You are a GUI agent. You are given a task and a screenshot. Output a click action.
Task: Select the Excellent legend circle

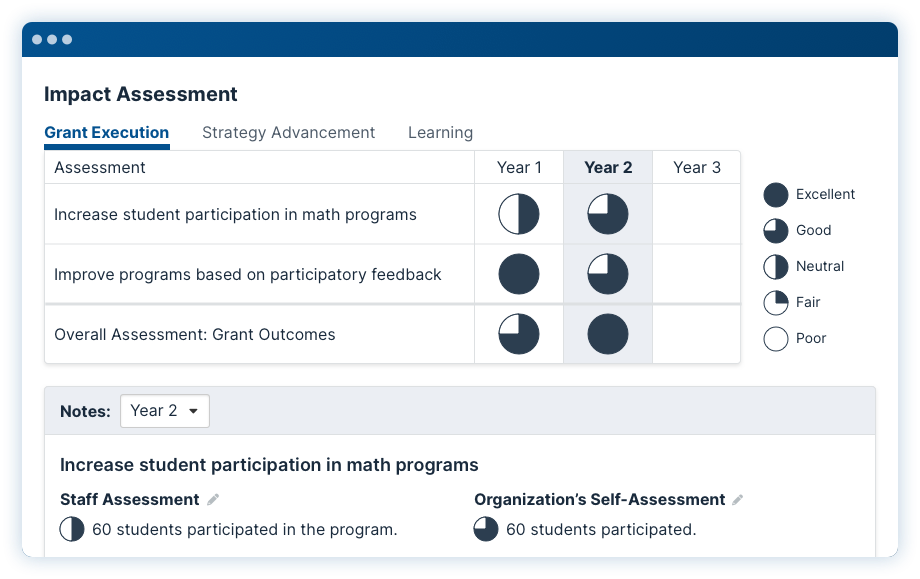[776, 195]
